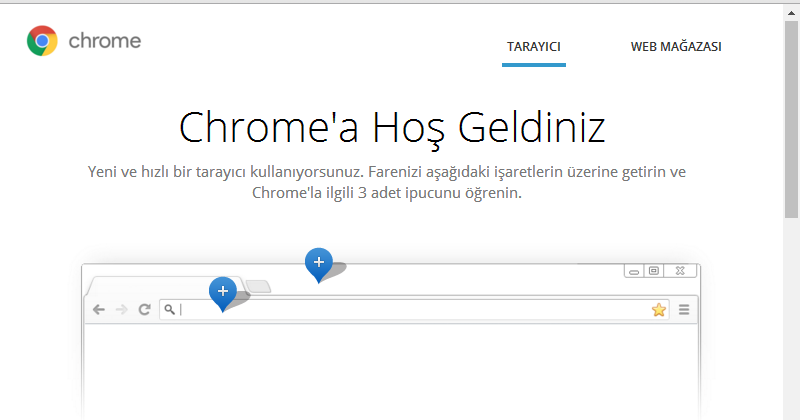Click the illustrated window's maximize button
This screenshot has width=800, height=420.
click(653, 271)
